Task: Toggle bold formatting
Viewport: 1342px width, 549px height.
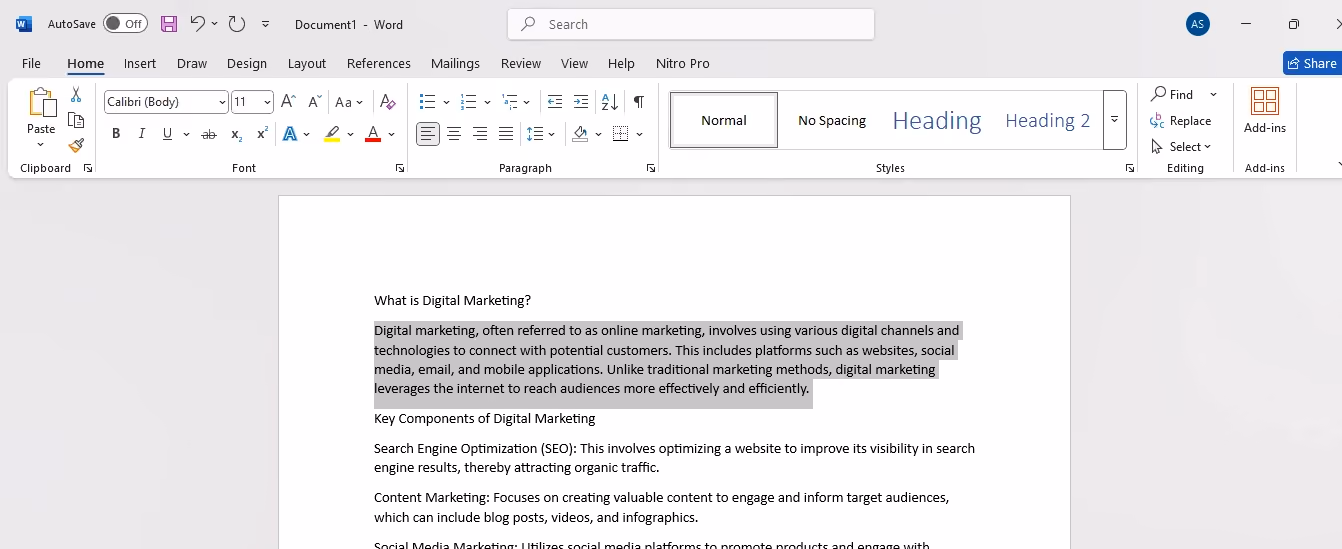Action: [116, 134]
